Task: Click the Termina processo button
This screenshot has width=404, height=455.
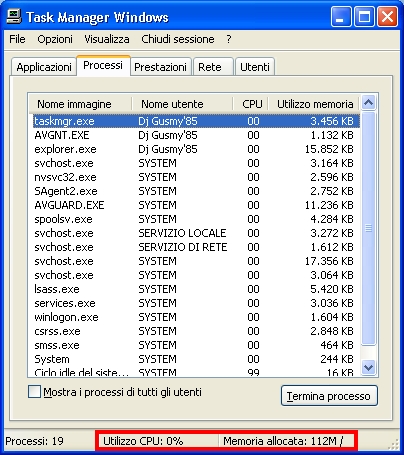Action: tap(329, 396)
